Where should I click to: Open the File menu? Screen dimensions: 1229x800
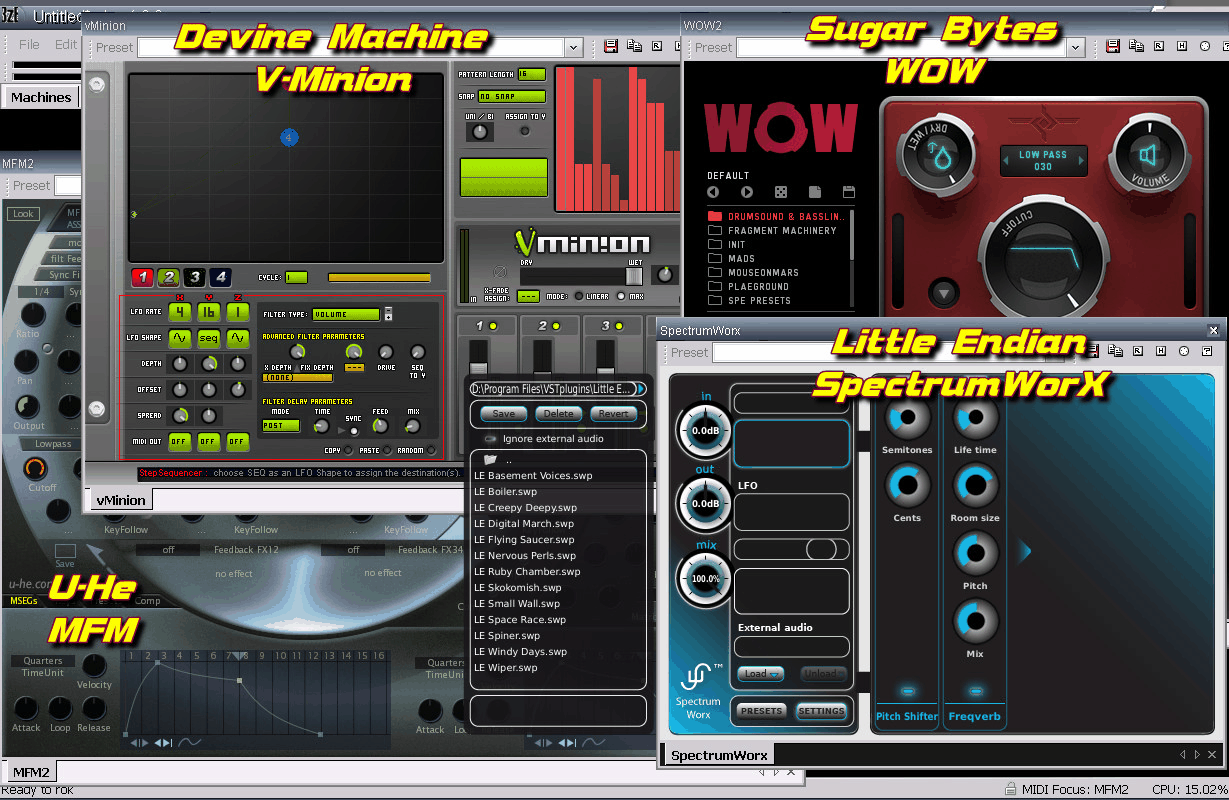[30, 44]
